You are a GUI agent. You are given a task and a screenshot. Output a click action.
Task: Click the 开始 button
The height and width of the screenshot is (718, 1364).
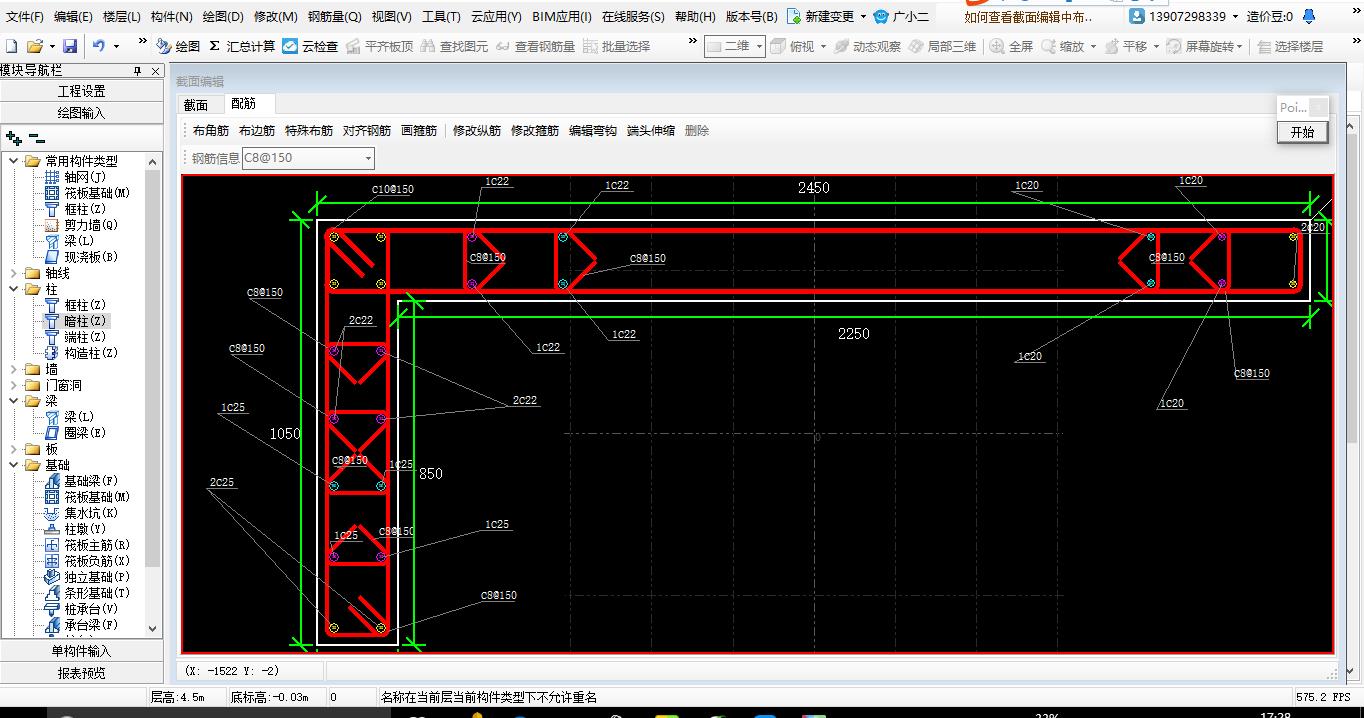pyautogui.click(x=1302, y=132)
